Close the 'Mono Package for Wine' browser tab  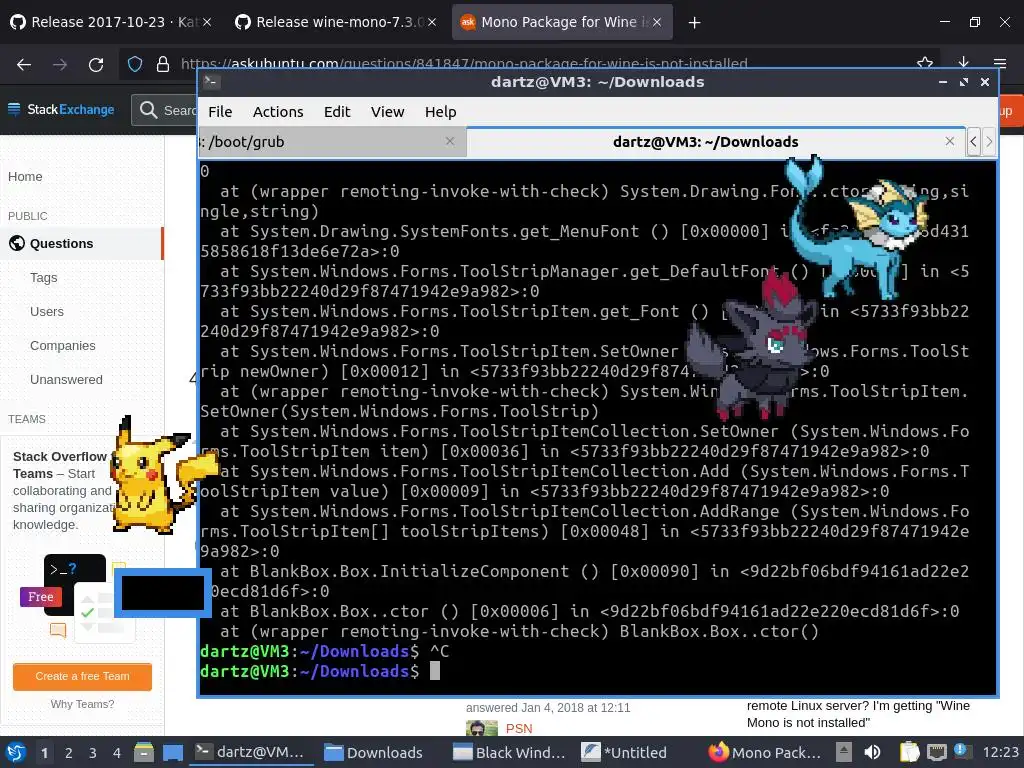coord(657,22)
